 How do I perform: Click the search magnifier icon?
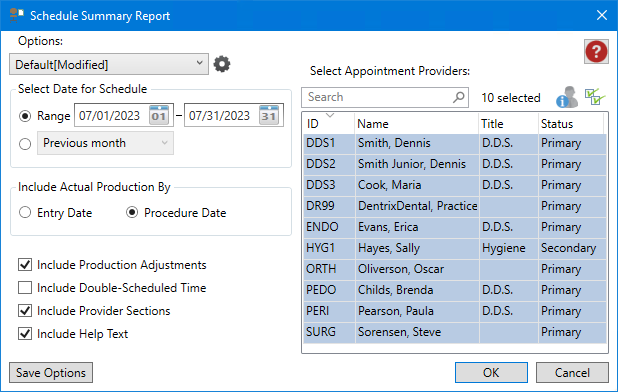point(458,97)
